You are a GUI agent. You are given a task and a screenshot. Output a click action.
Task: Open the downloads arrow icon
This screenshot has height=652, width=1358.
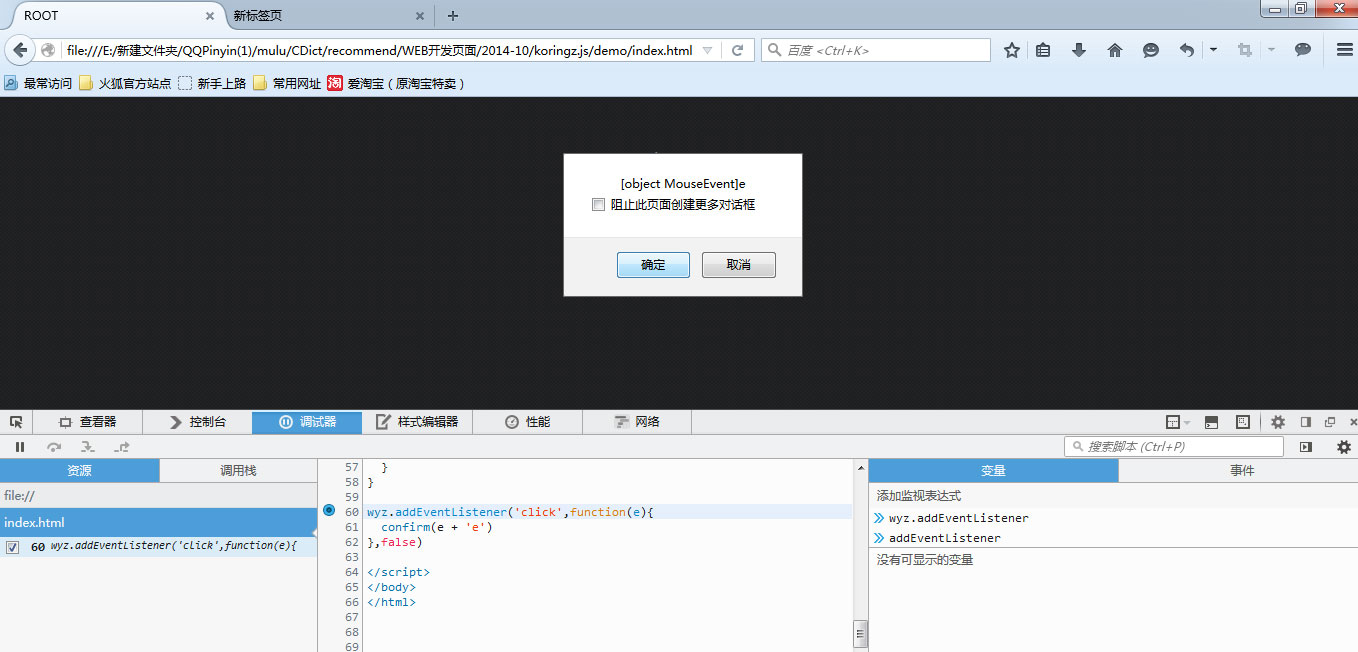(1079, 50)
